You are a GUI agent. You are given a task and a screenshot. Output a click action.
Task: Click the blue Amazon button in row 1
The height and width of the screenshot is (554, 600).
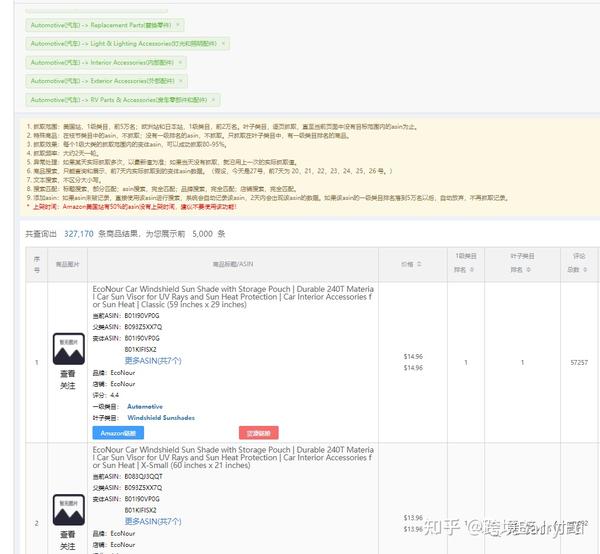[x=118, y=433]
